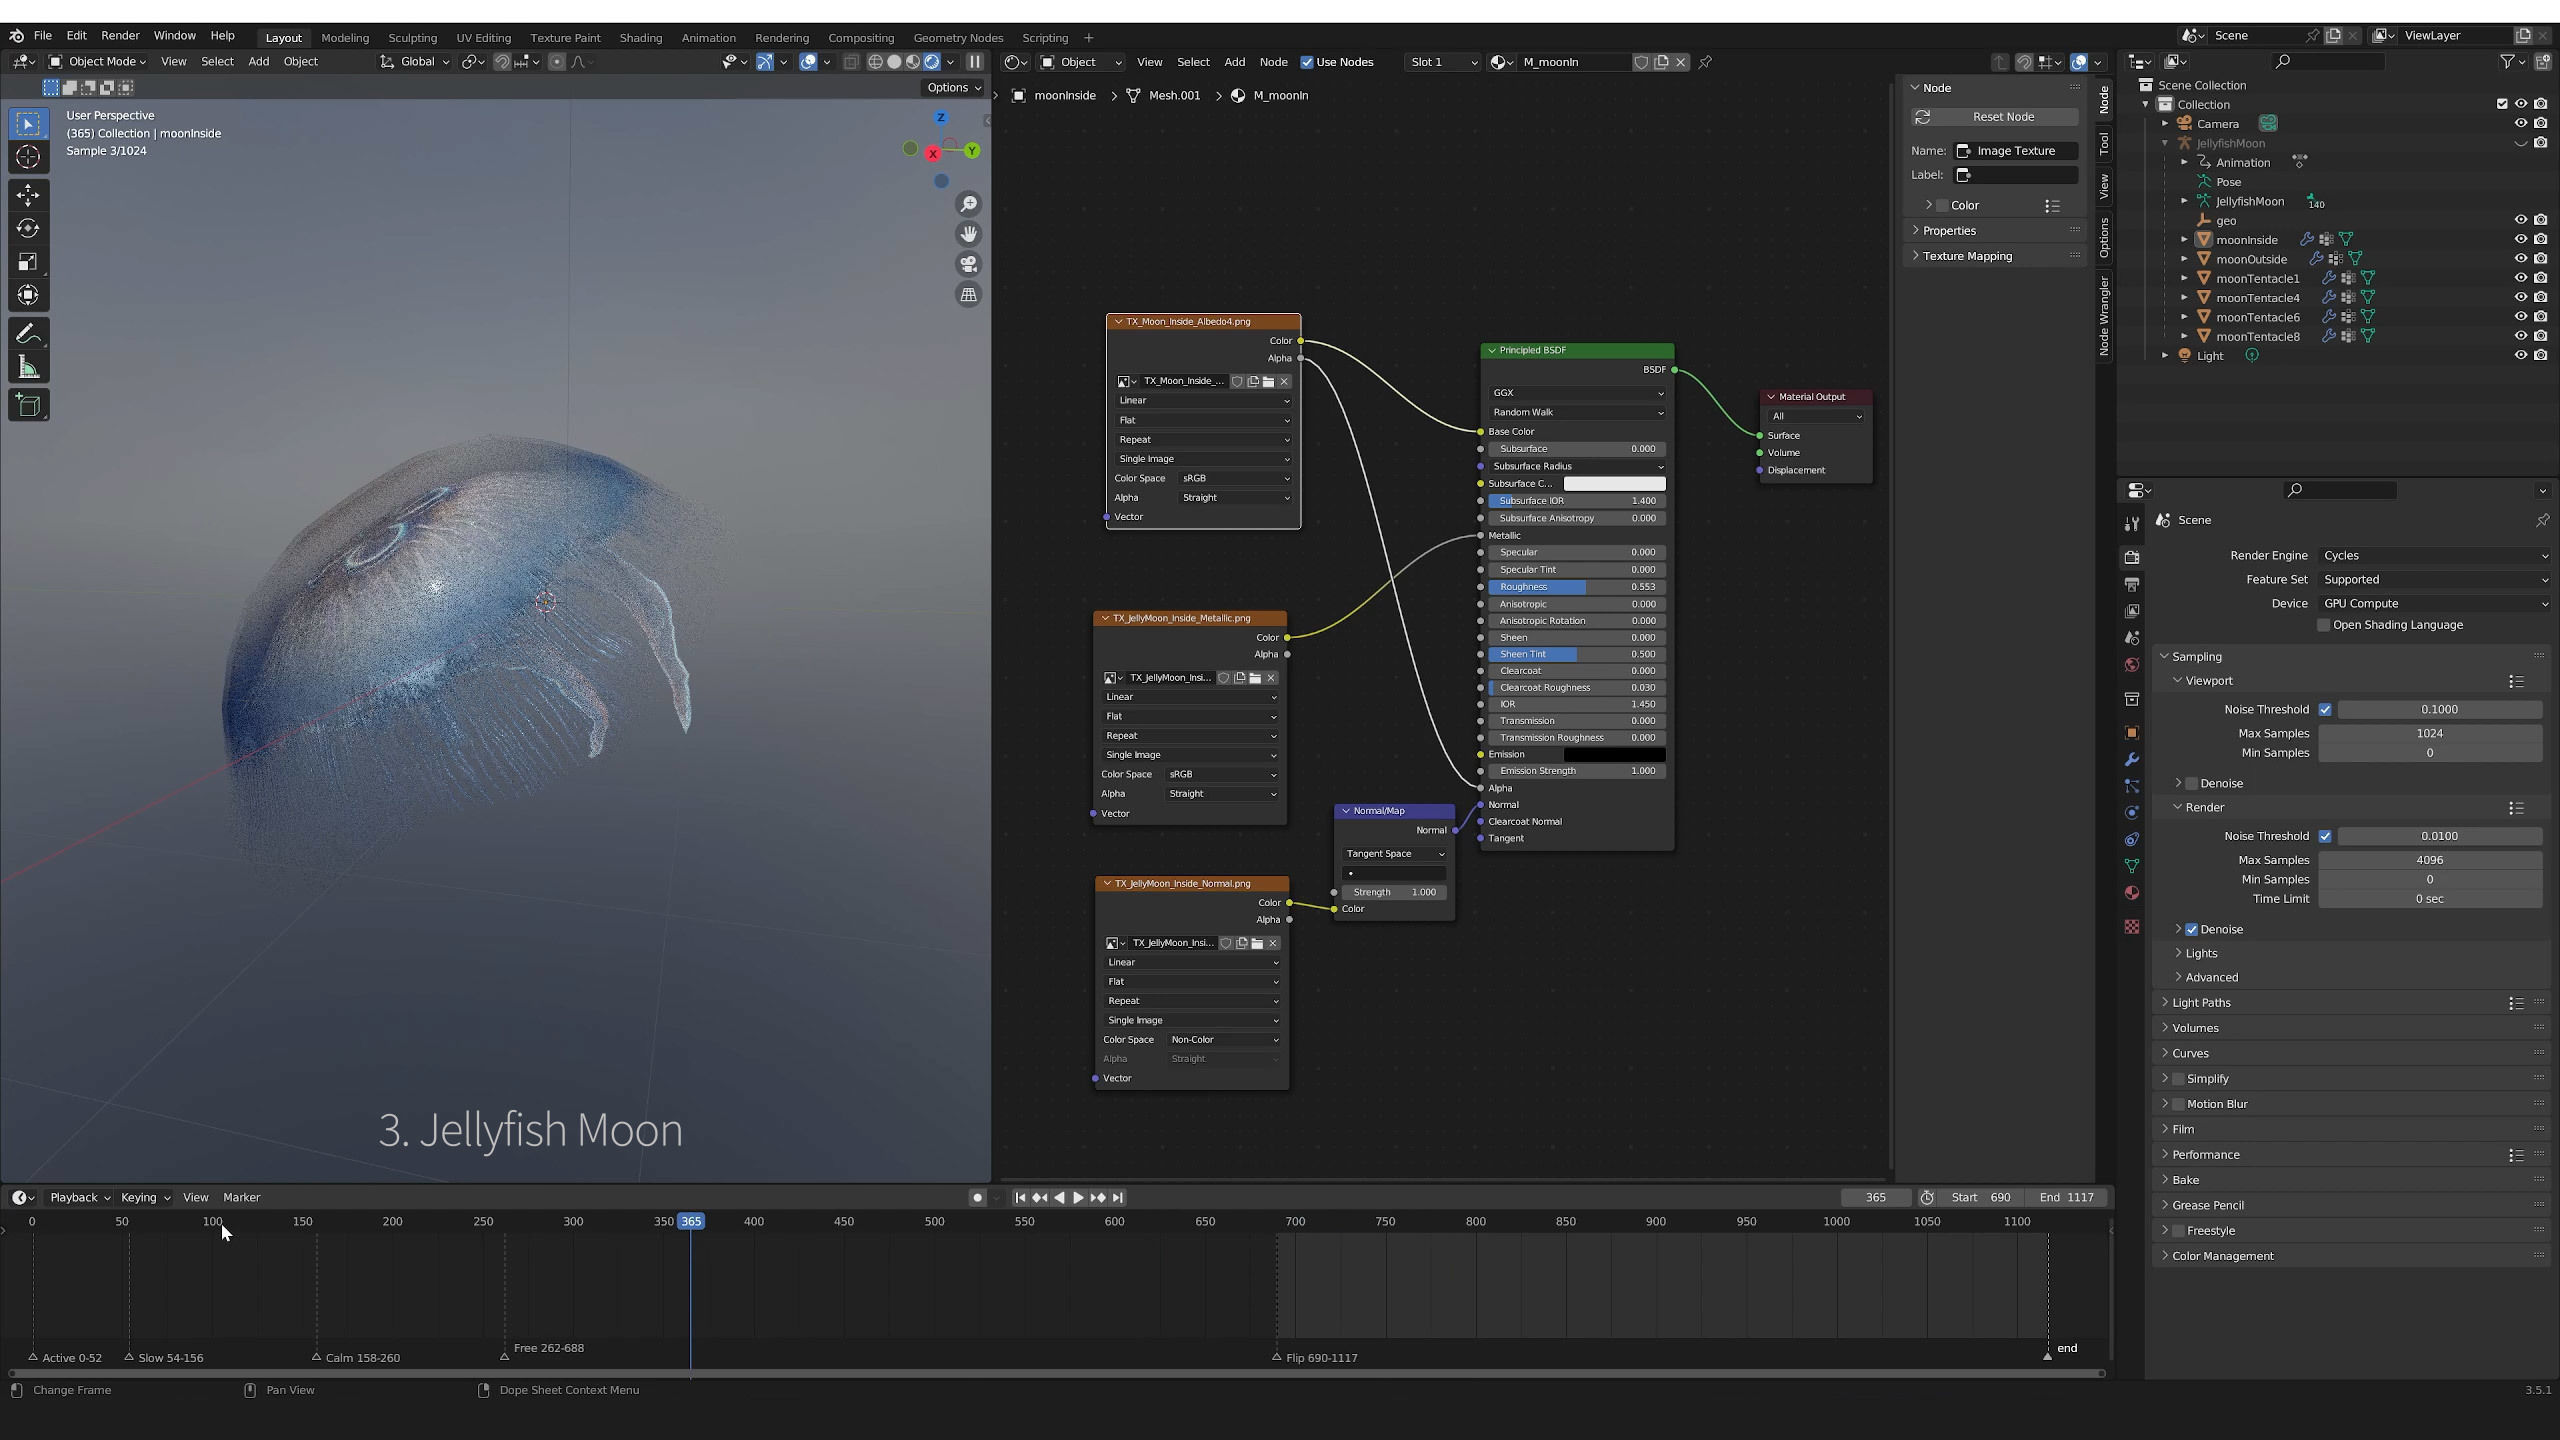Select the Transform tool
Image resolution: width=2560 pixels, height=1440 pixels.
click(x=28, y=296)
